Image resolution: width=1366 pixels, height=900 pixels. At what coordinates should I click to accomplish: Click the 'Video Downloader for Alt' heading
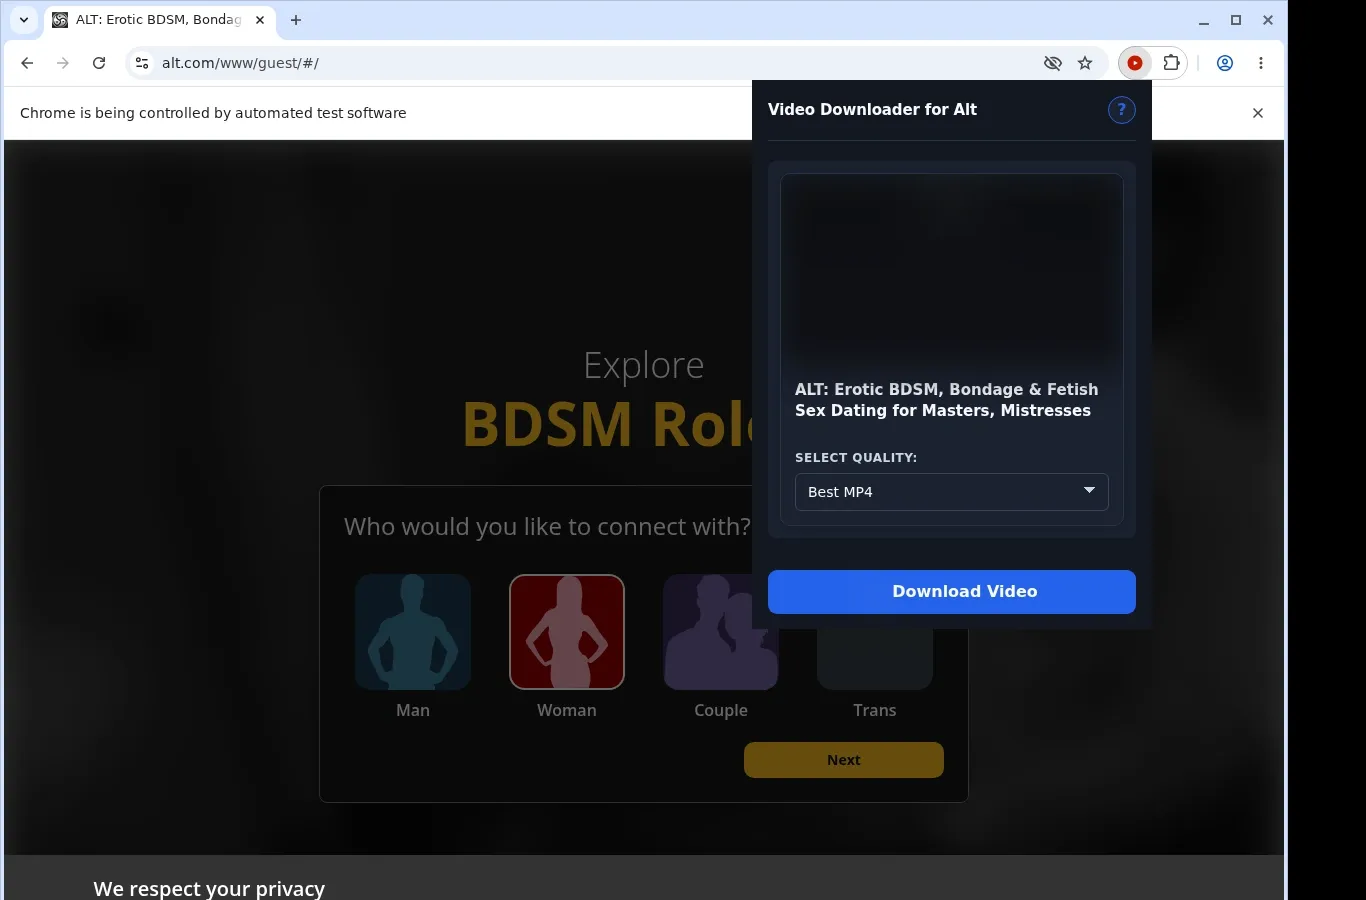(872, 110)
